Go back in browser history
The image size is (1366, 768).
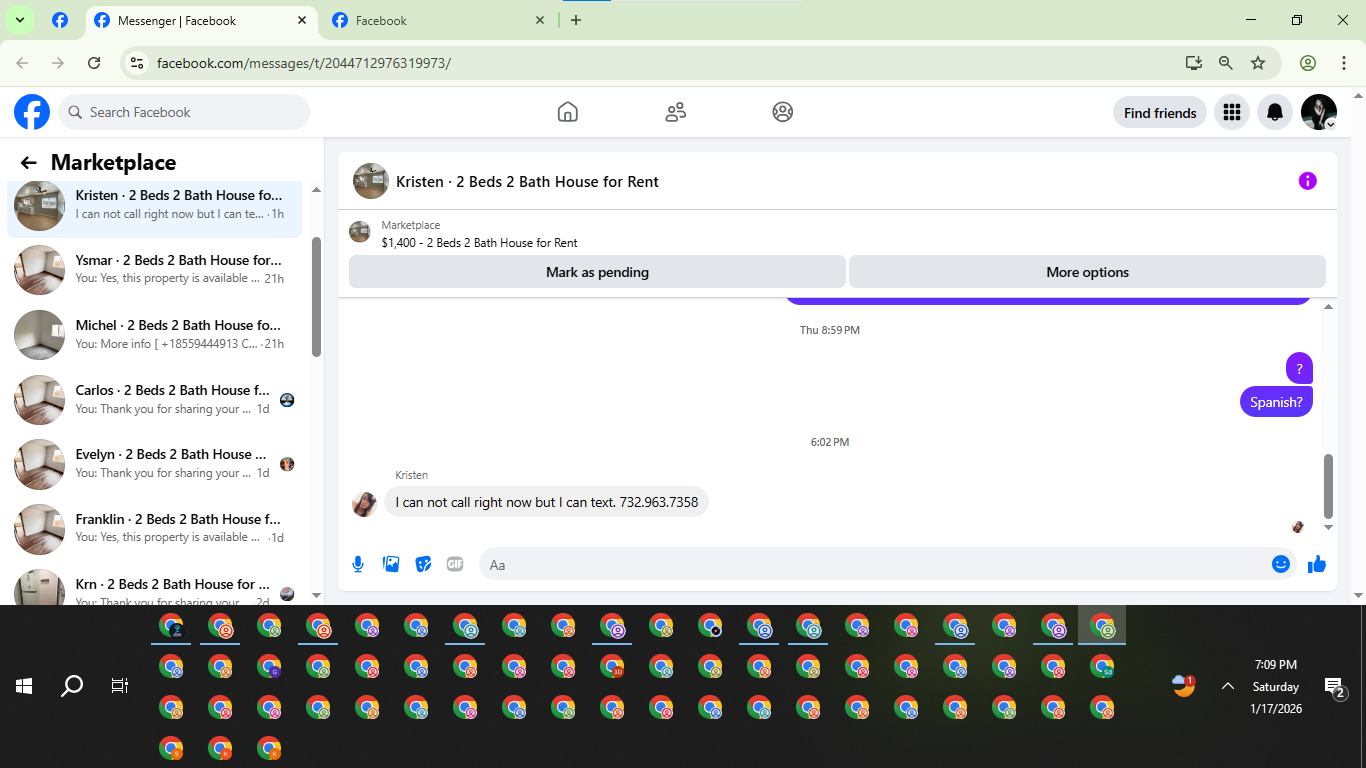pos(22,63)
